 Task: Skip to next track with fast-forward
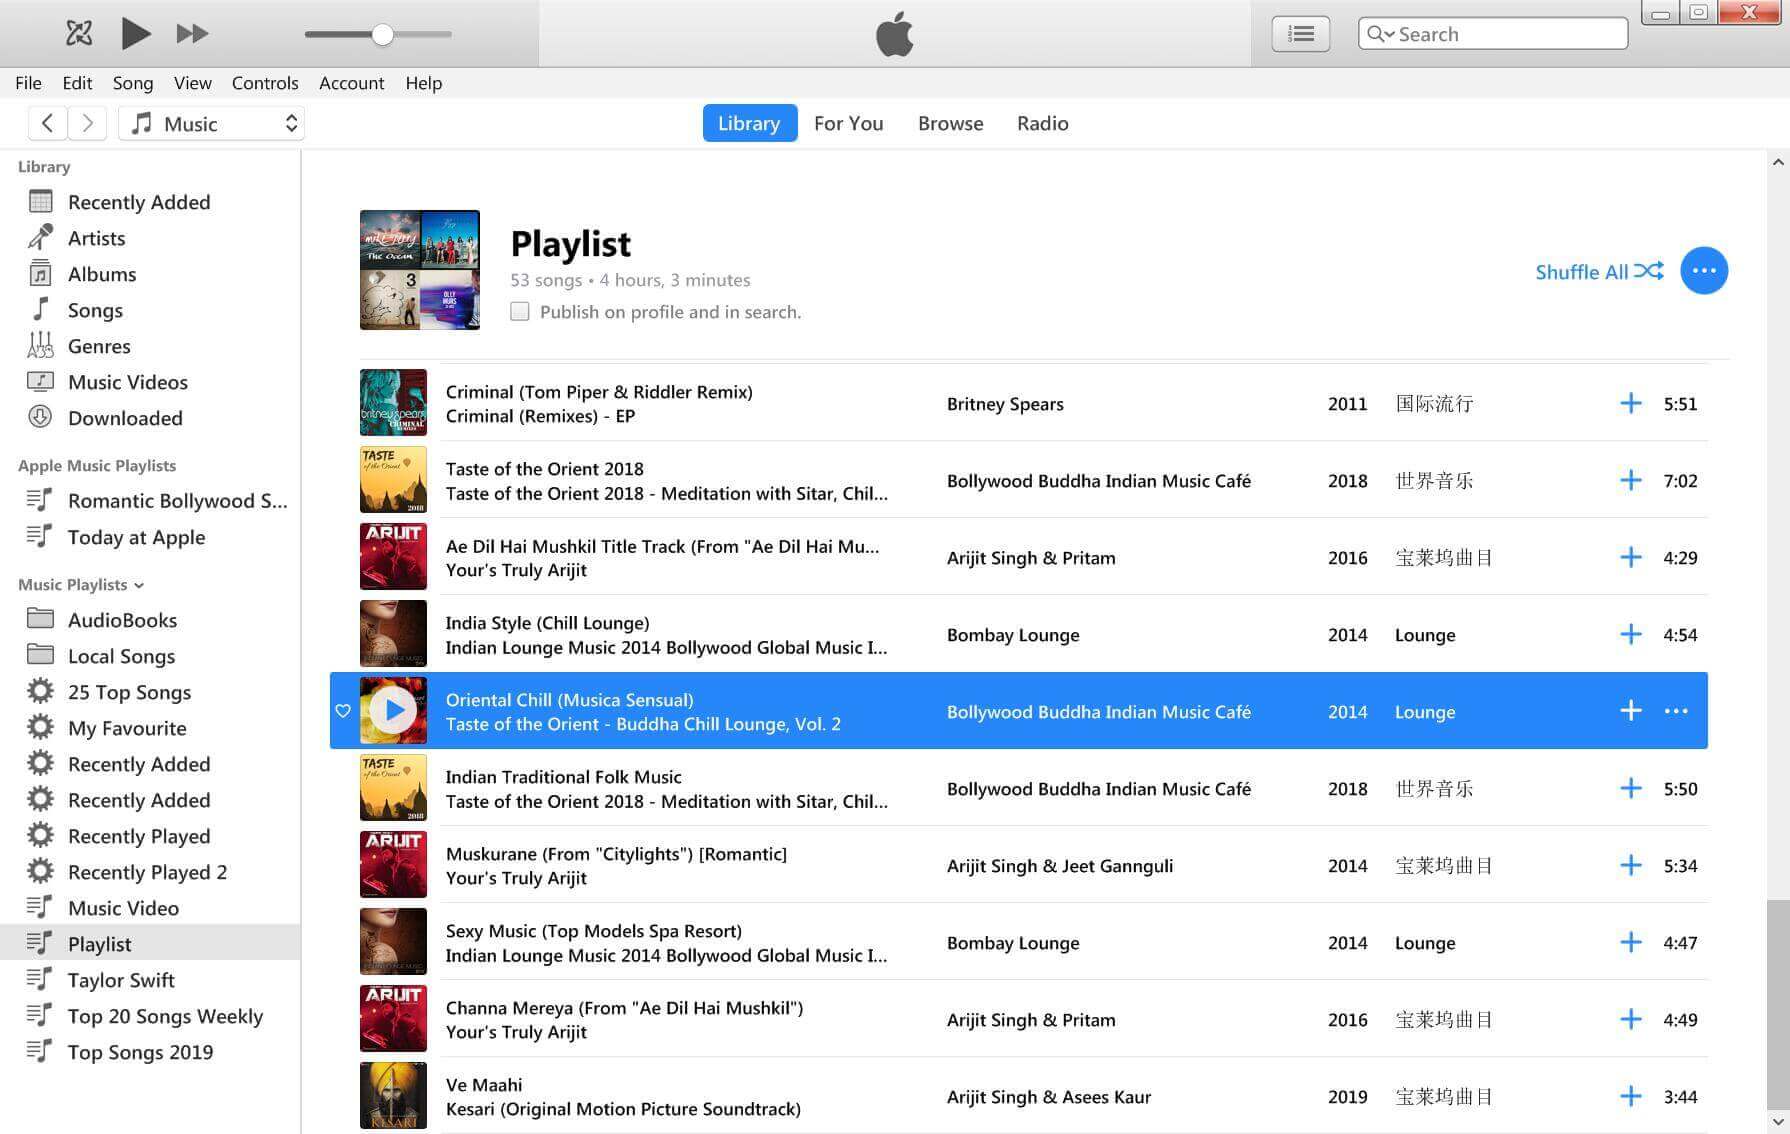[x=192, y=33]
